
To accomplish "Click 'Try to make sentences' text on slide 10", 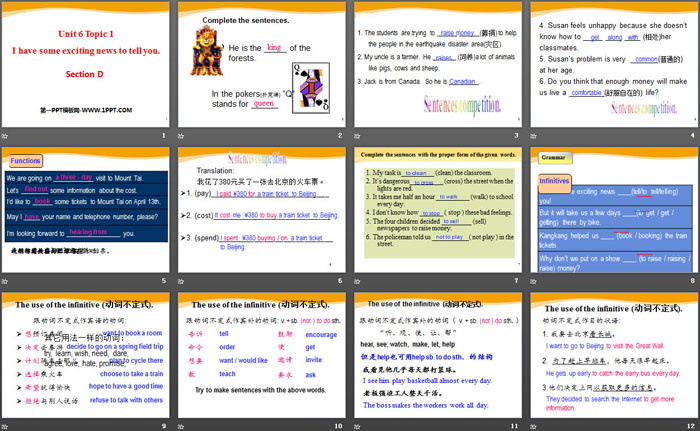I will point(260,390).
